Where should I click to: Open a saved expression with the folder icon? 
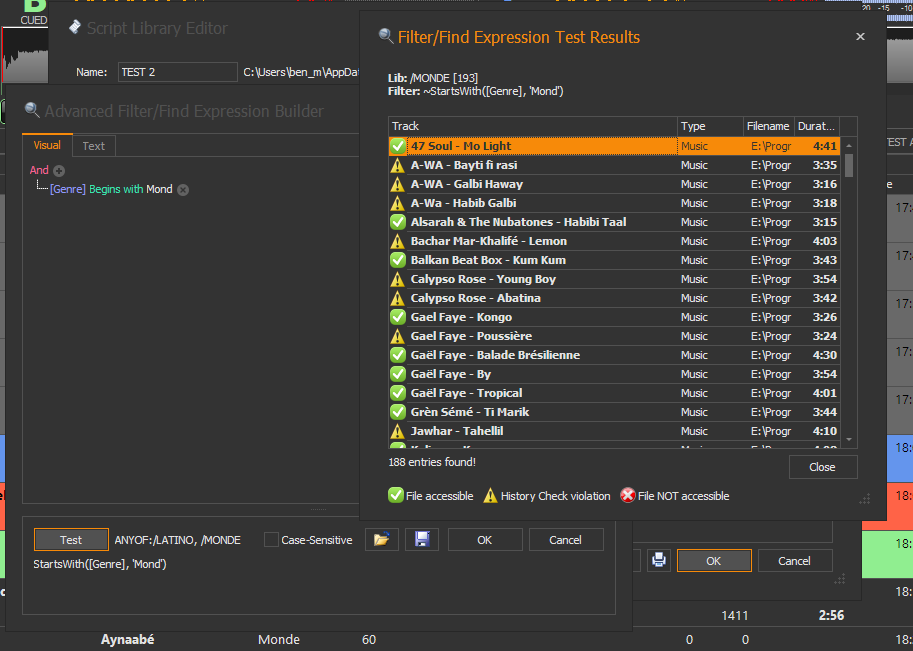tap(380, 540)
